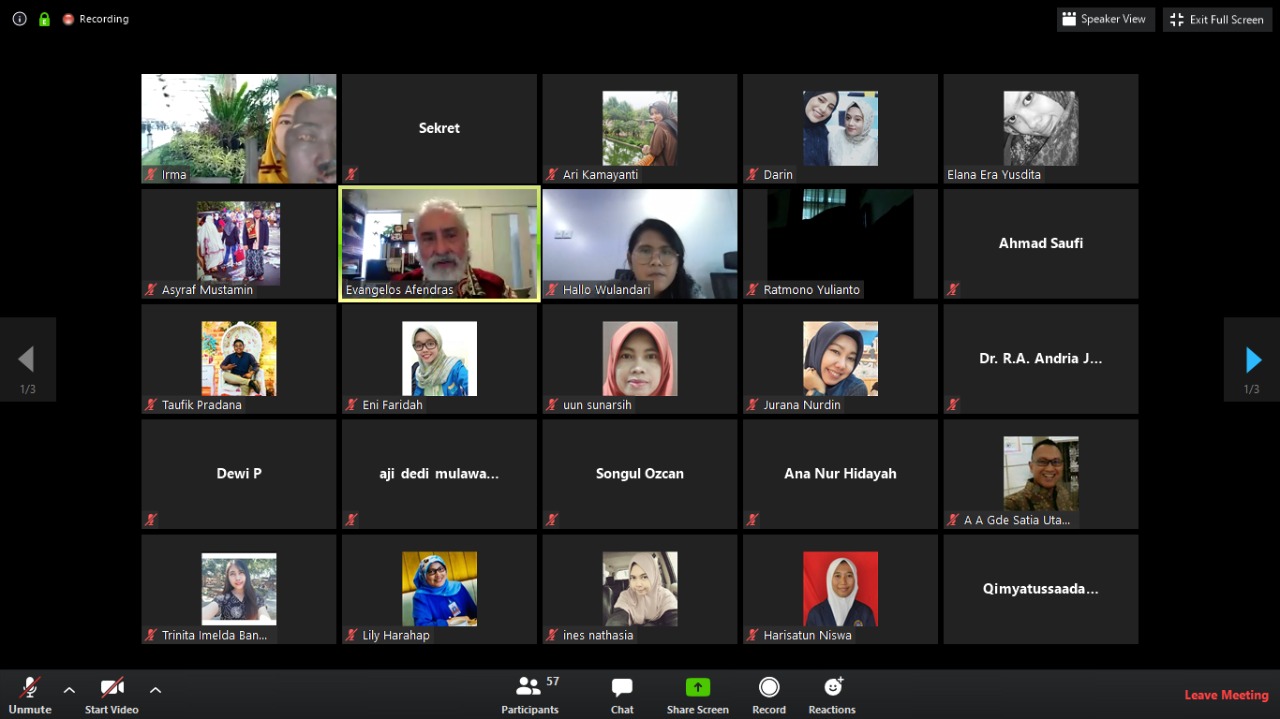
Task: Select Hallo Wulandari video tile
Action: click(640, 243)
